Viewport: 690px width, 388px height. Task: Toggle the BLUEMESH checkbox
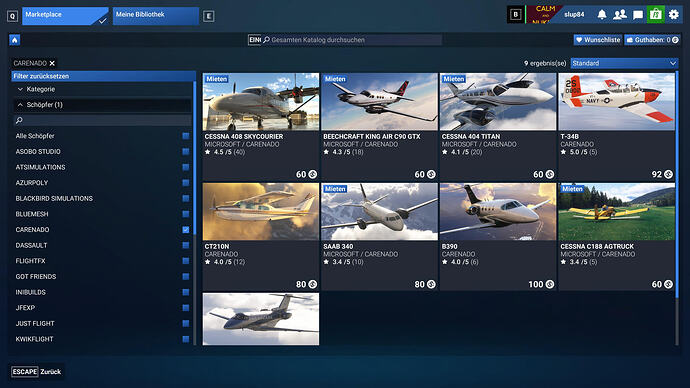(x=186, y=214)
